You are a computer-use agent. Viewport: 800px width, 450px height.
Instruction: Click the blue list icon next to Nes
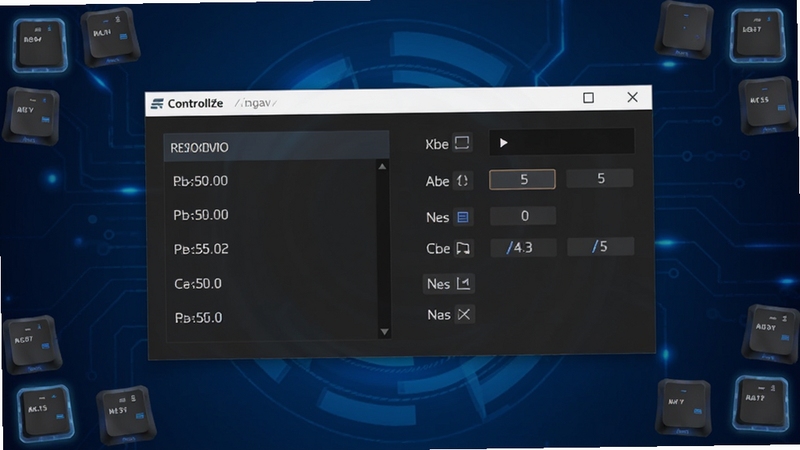(463, 217)
